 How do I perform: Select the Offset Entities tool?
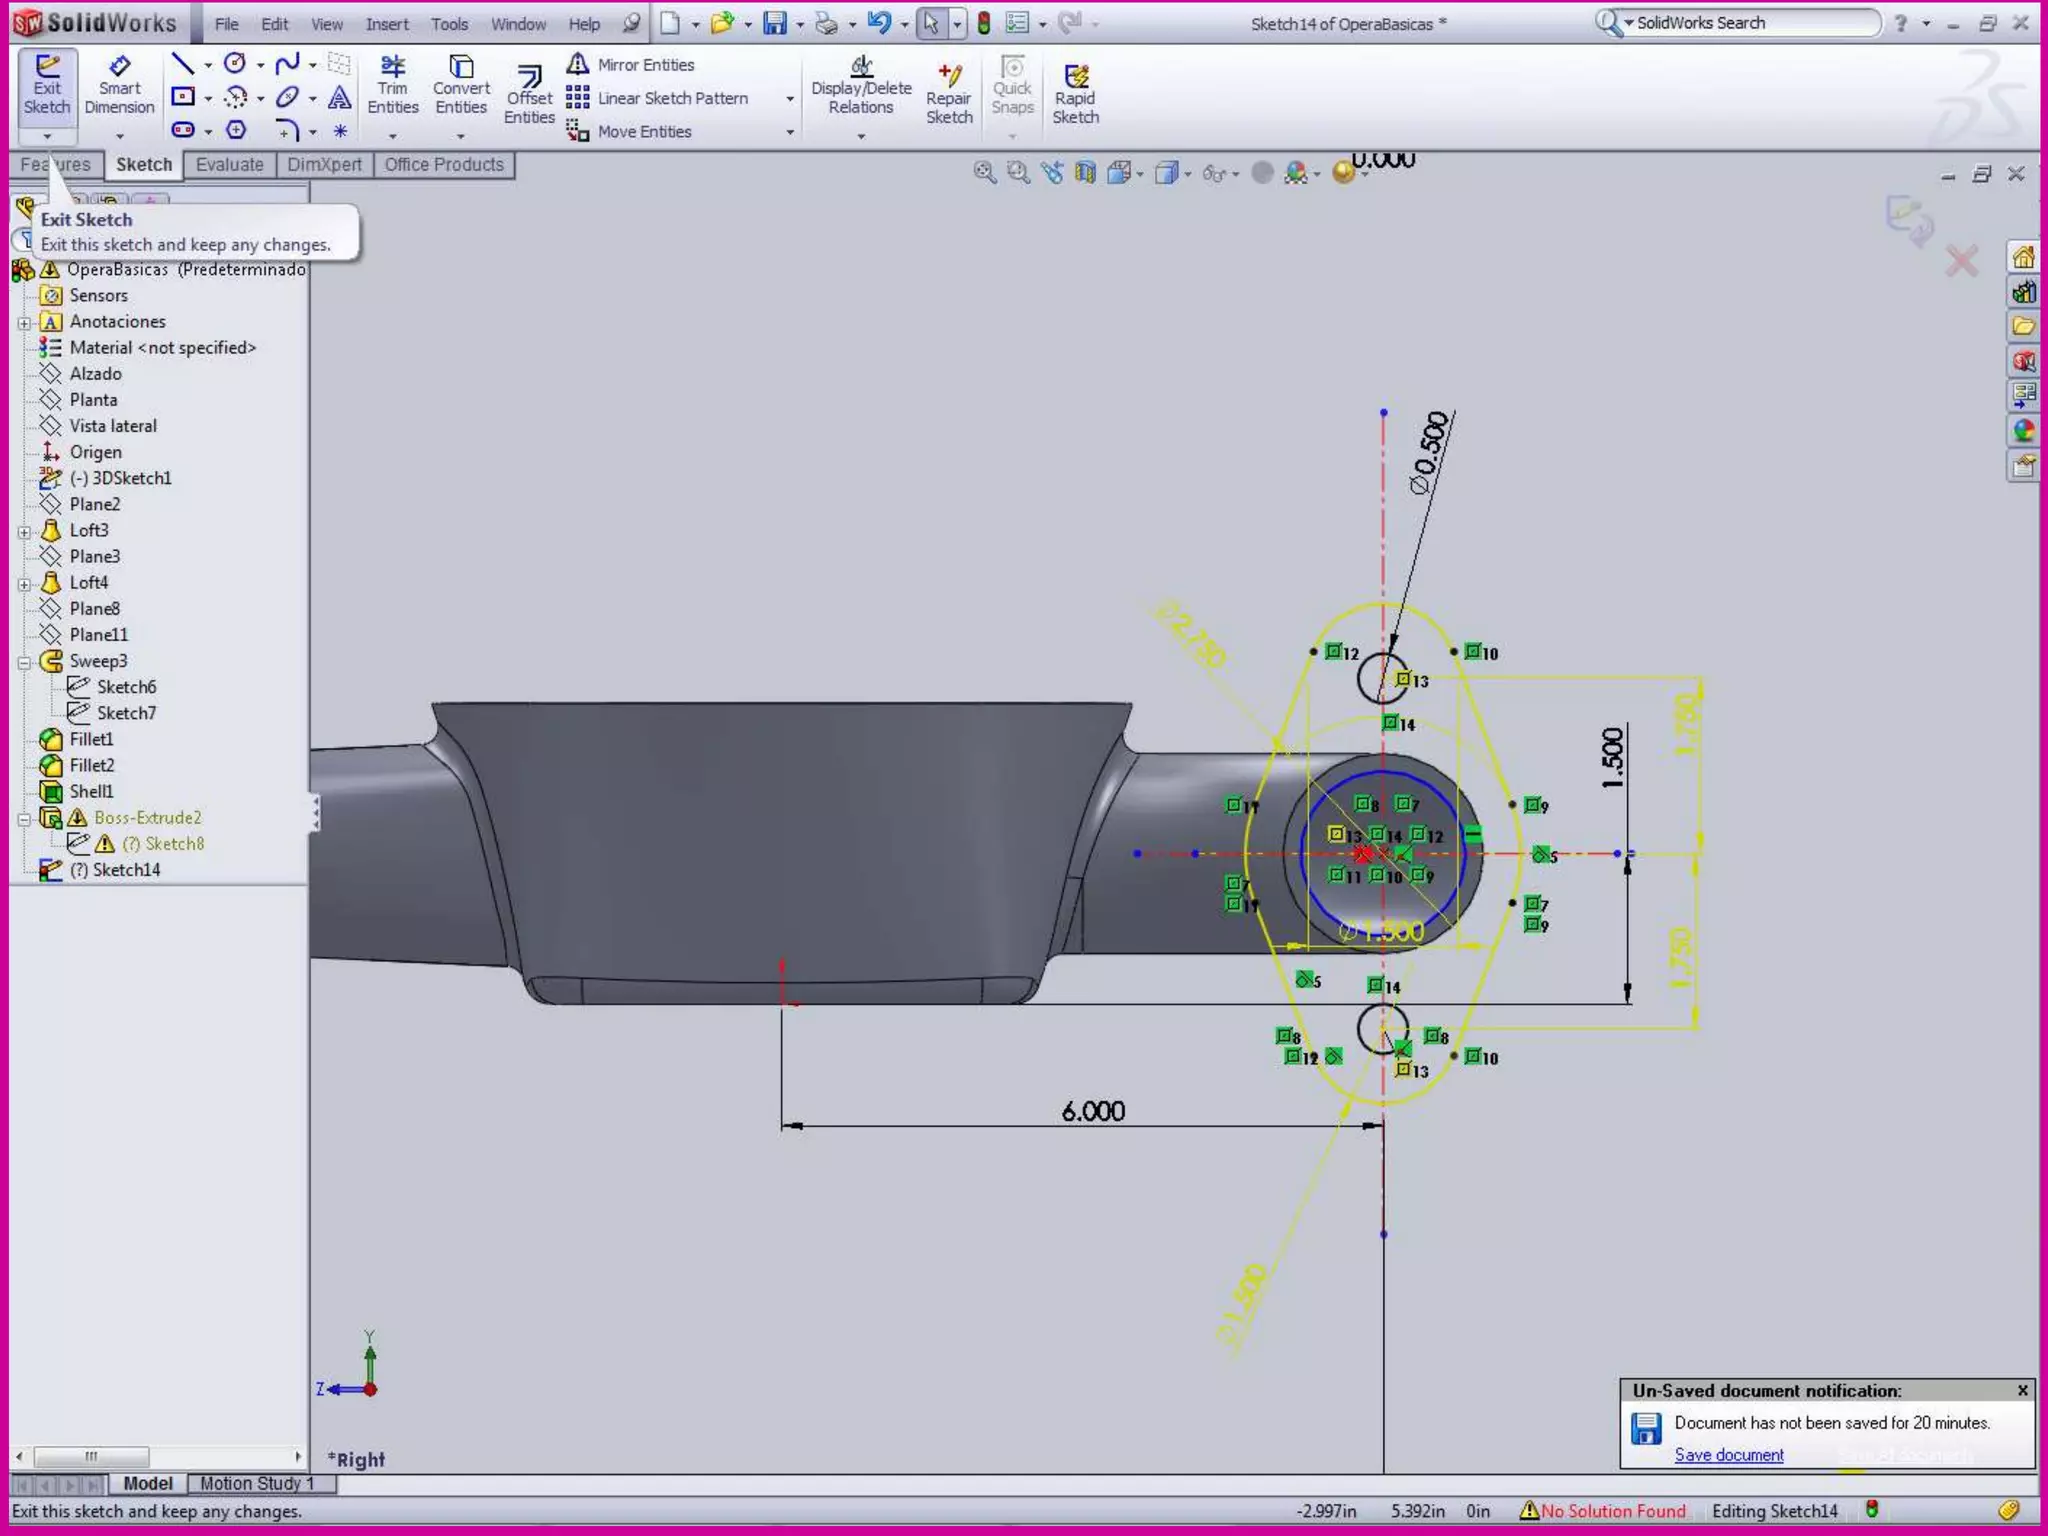point(529,95)
